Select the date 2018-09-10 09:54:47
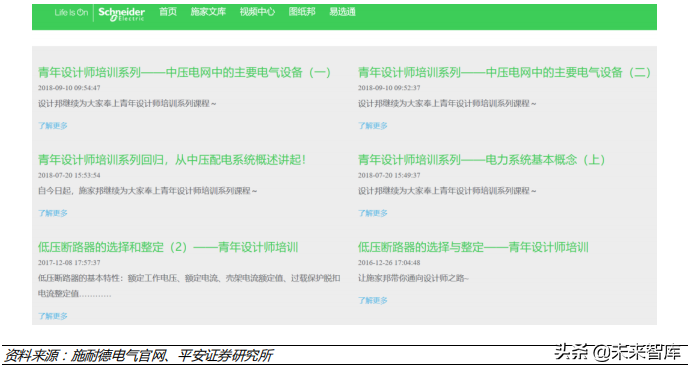Viewport: 692px width, 372px height. click(69, 88)
